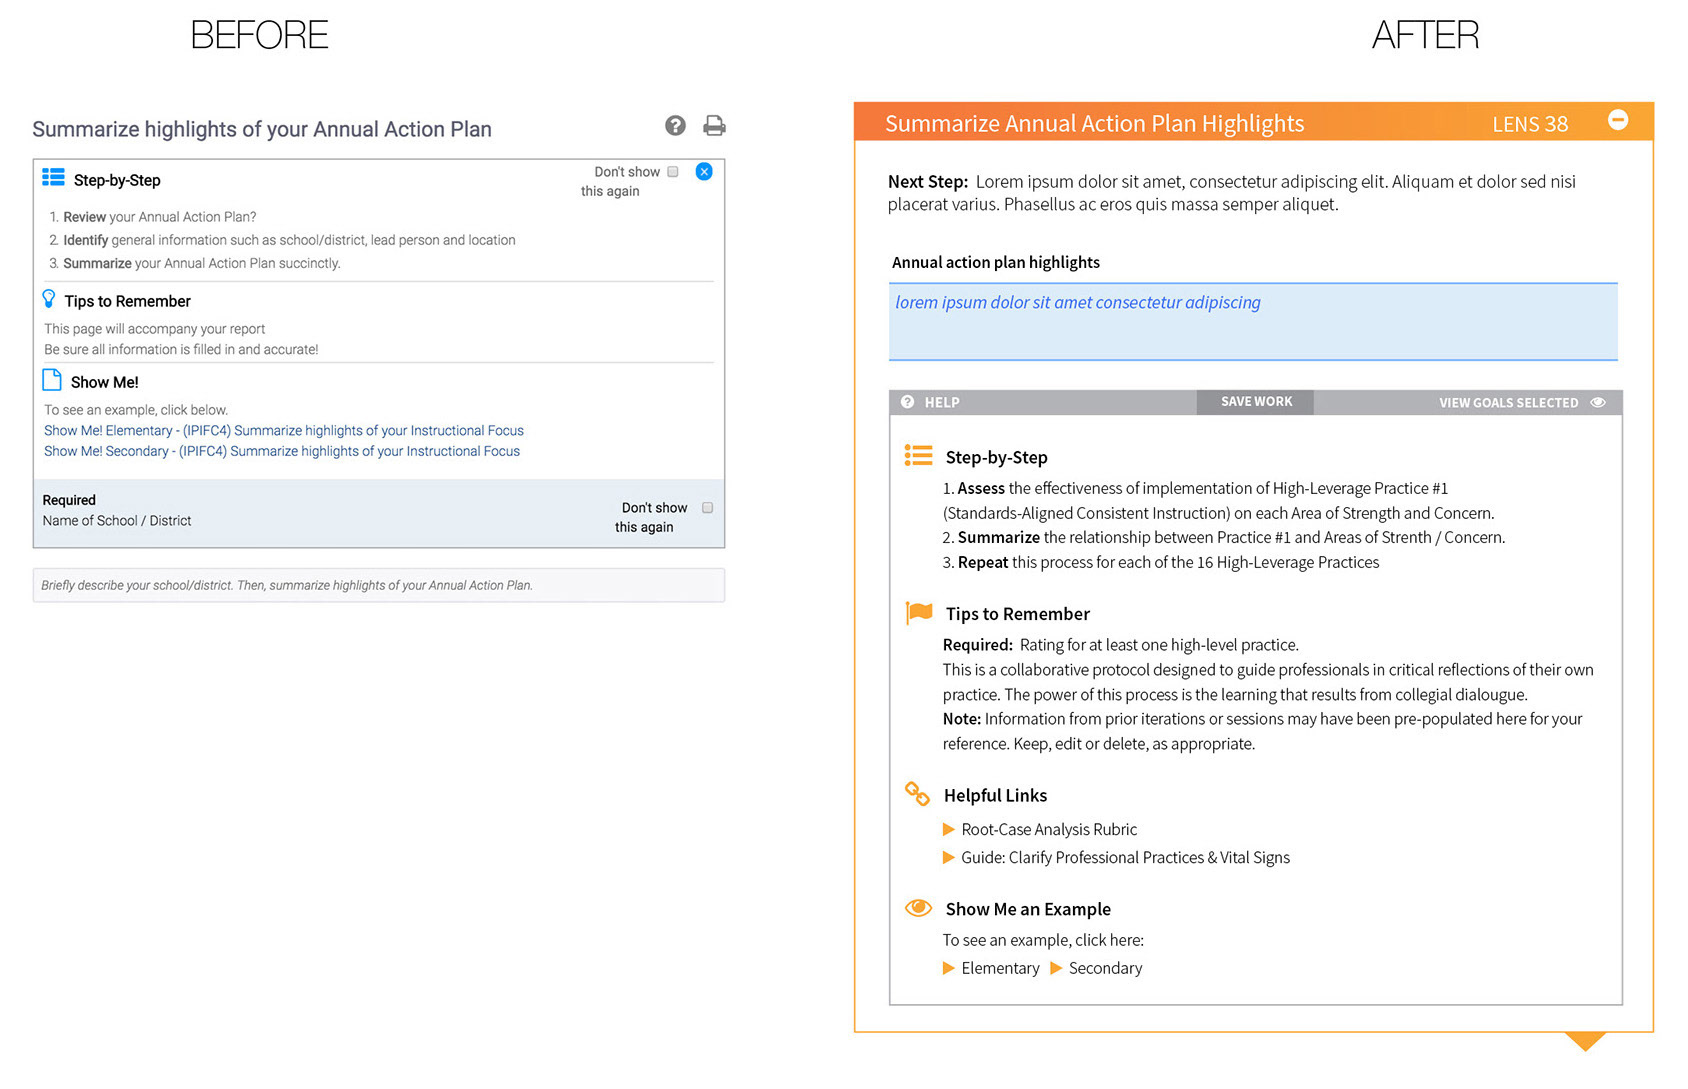The width and height of the screenshot is (1688, 1089).
Task: Click the school description text field
Action: [x=379, y=586]
